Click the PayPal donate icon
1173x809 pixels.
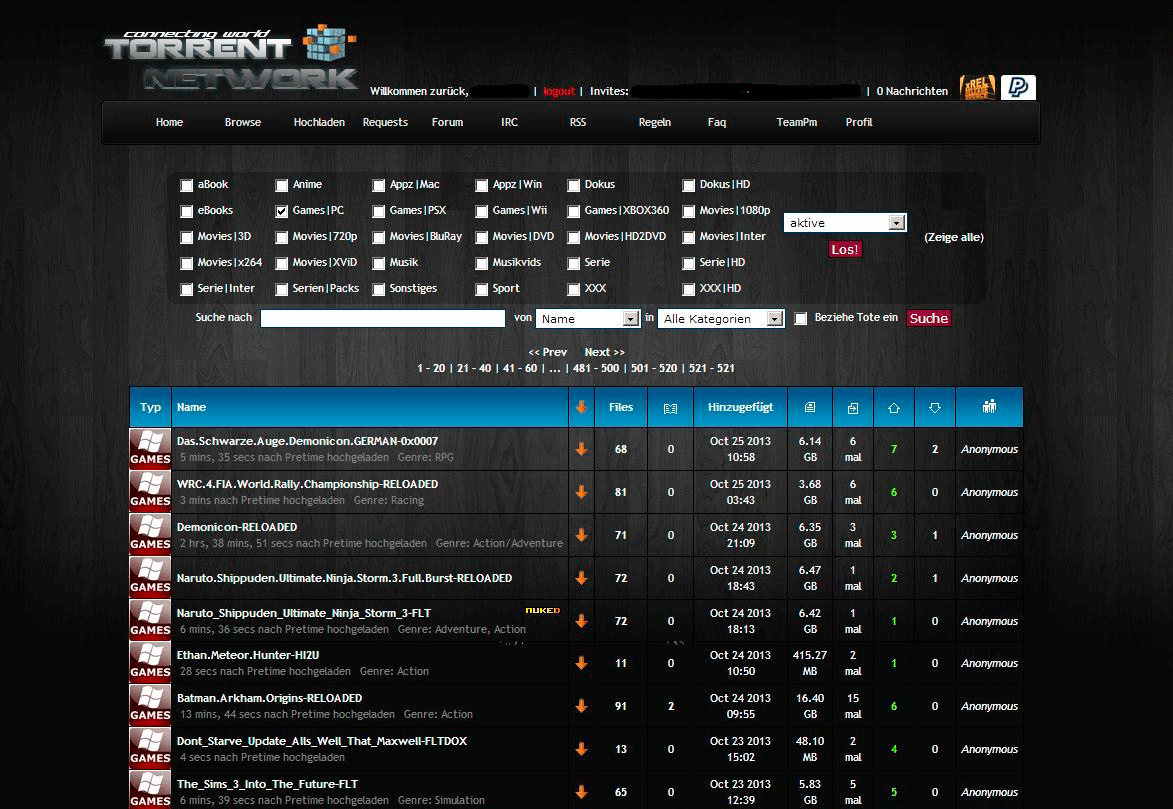tap(1018, 88)
